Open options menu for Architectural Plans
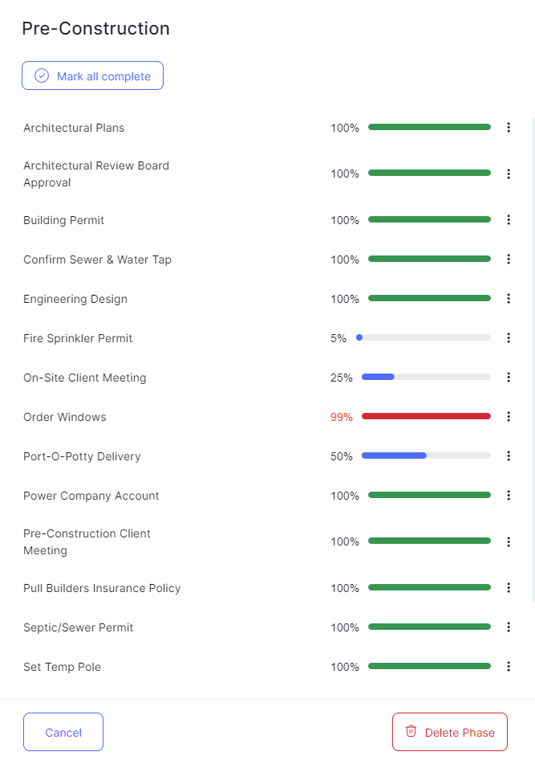 (509, 127)
